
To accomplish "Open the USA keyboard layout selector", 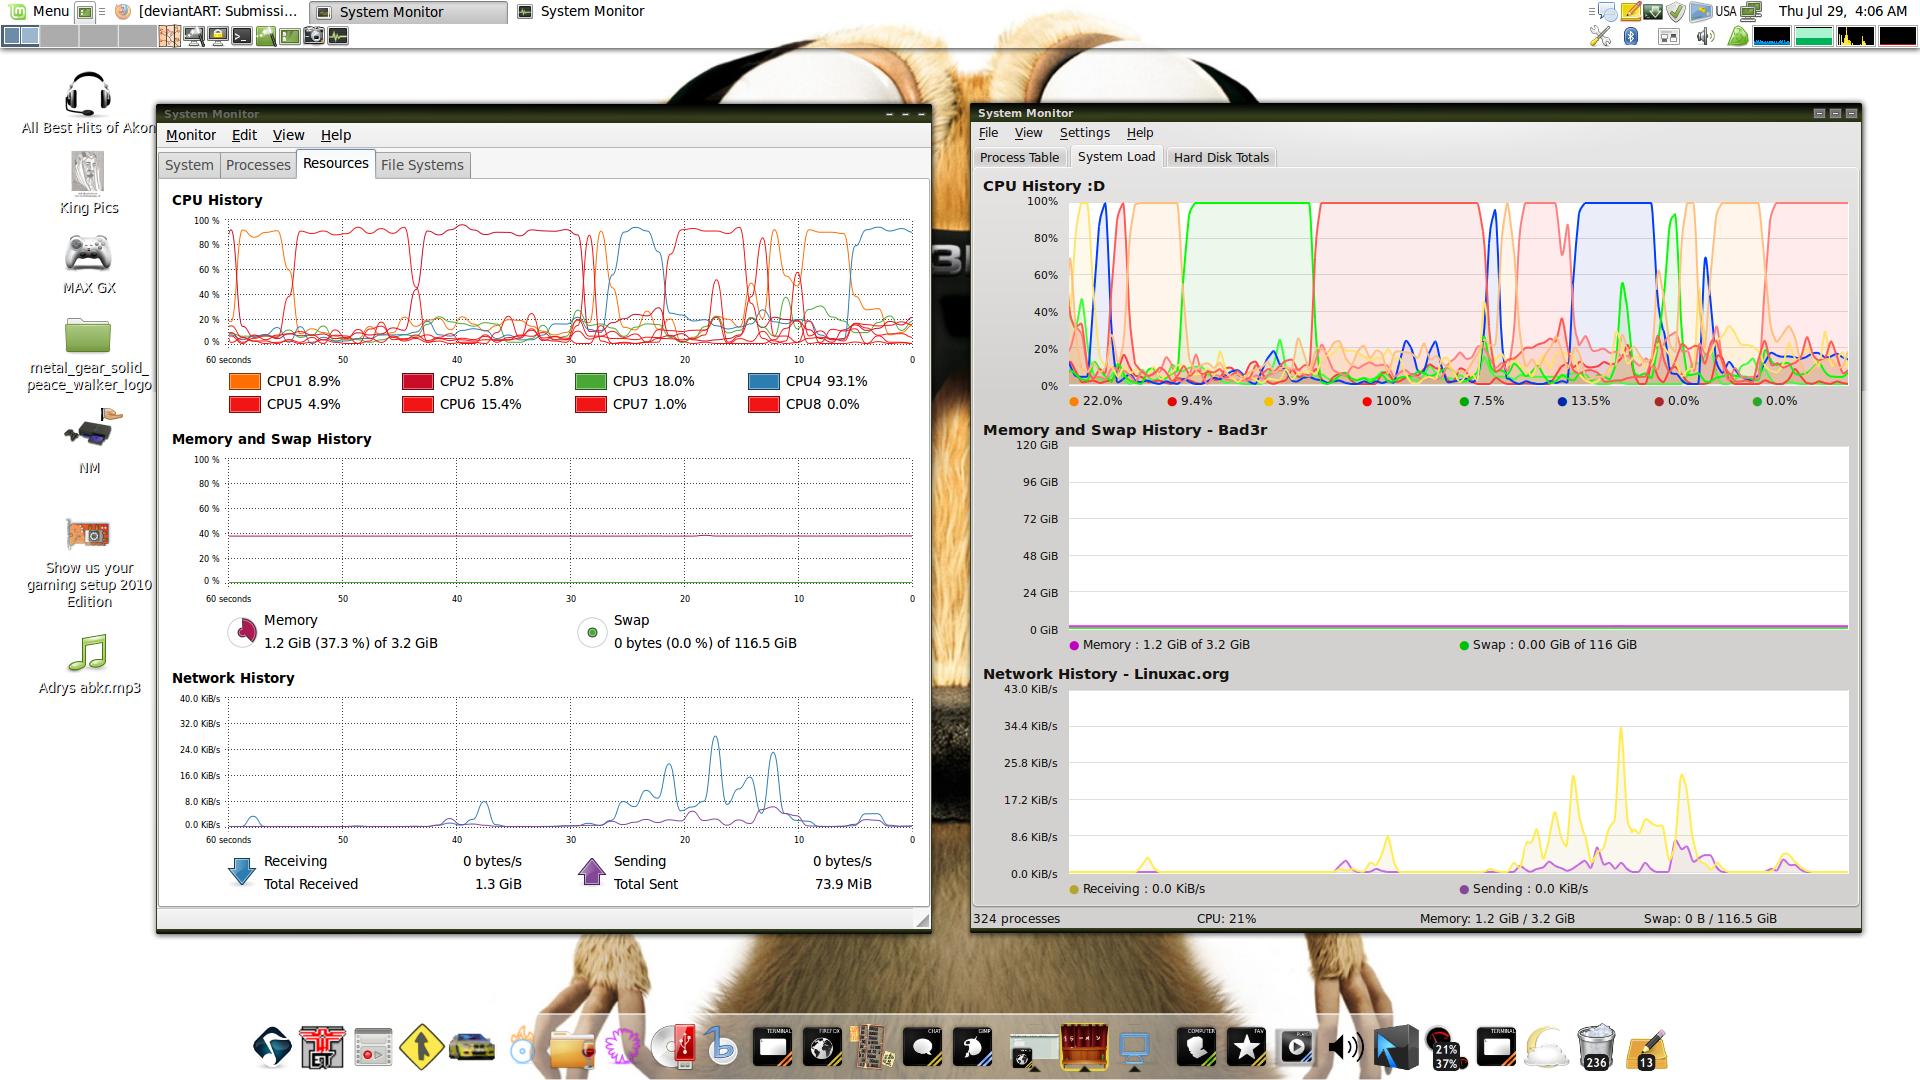I will click(x=1725, y=12).
